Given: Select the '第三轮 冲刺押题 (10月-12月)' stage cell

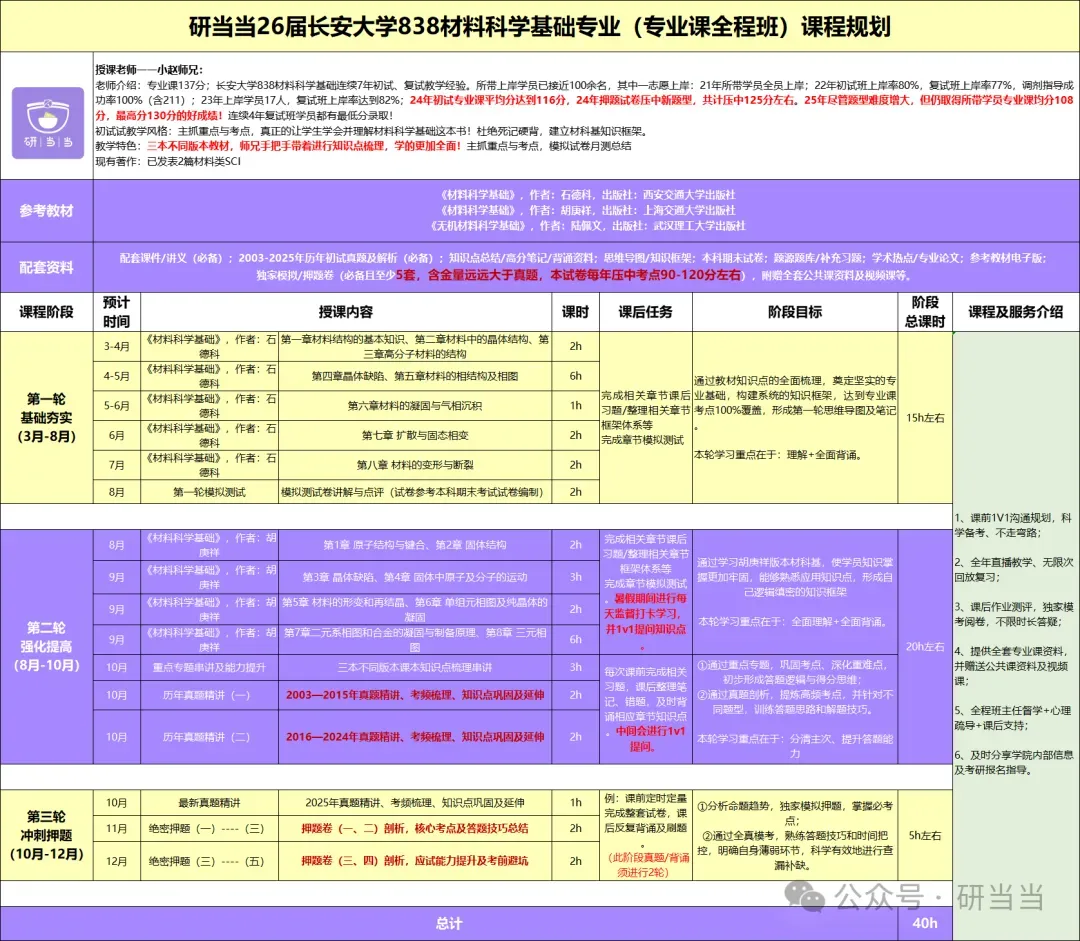Looking at the screenshot, I should (46, 835).
